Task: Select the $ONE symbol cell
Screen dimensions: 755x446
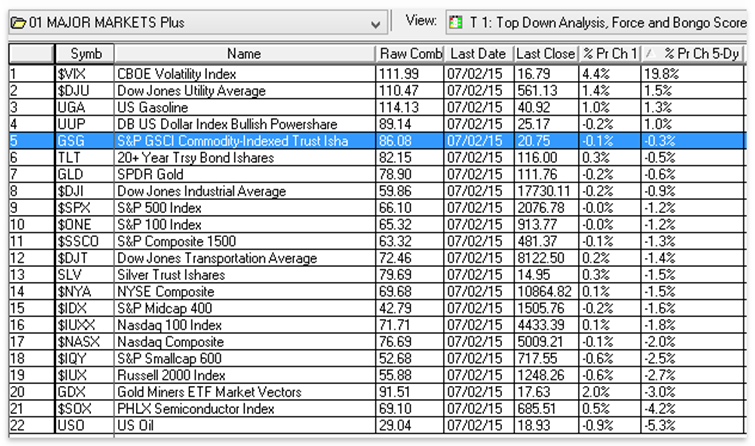Action: [85, 224]
